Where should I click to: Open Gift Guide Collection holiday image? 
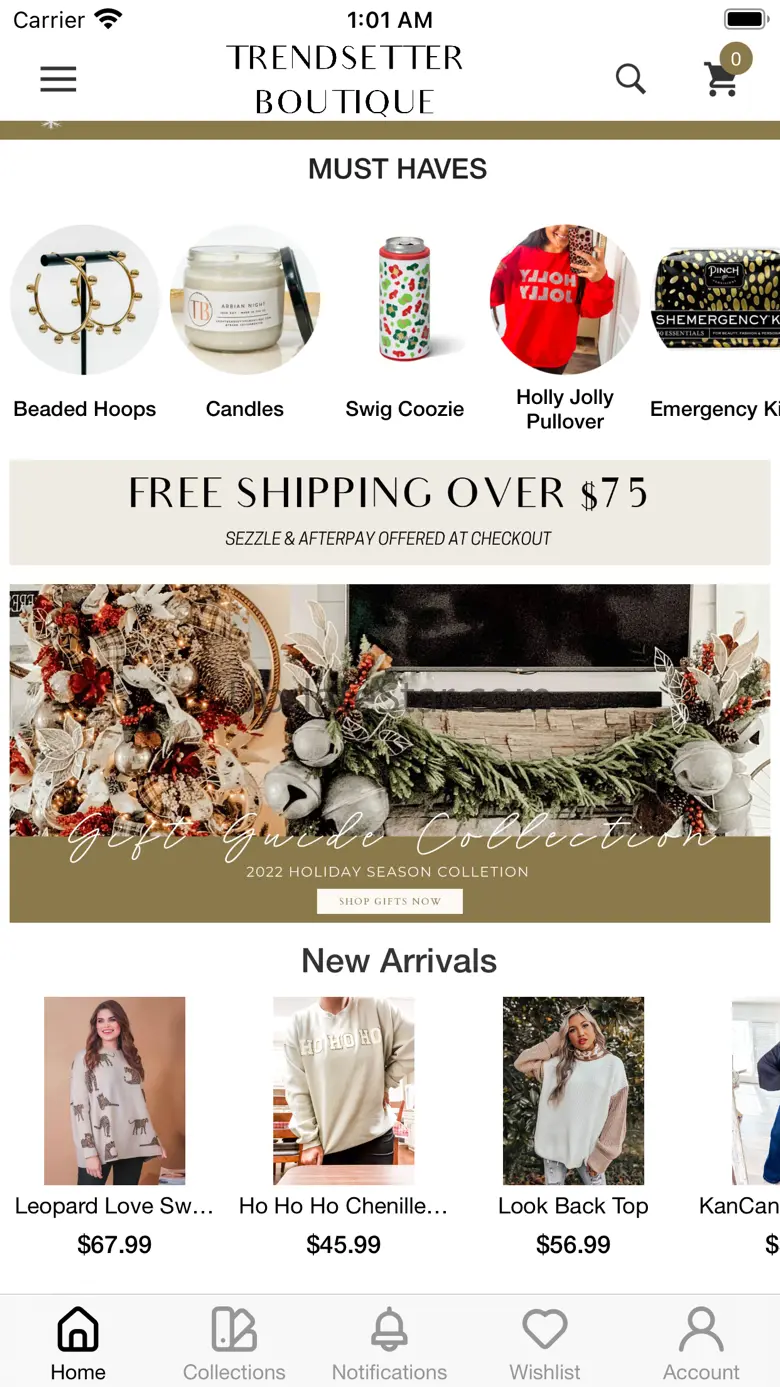[x=390, y=753]
